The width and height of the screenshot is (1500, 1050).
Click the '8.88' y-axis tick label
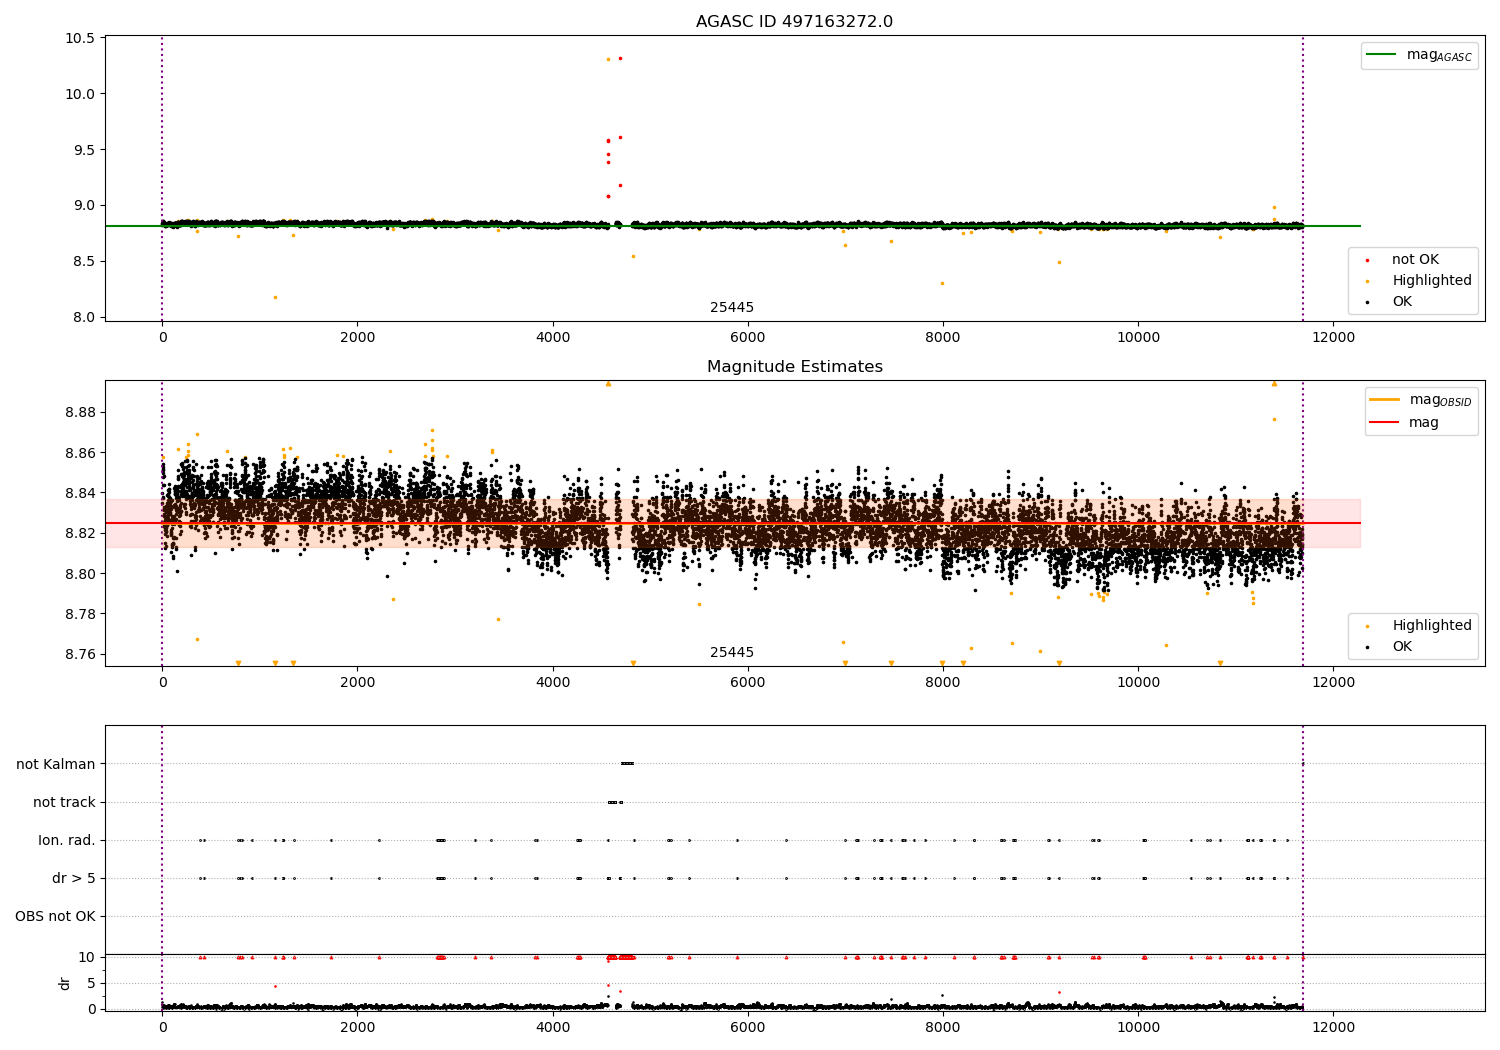tap(79, 413)
